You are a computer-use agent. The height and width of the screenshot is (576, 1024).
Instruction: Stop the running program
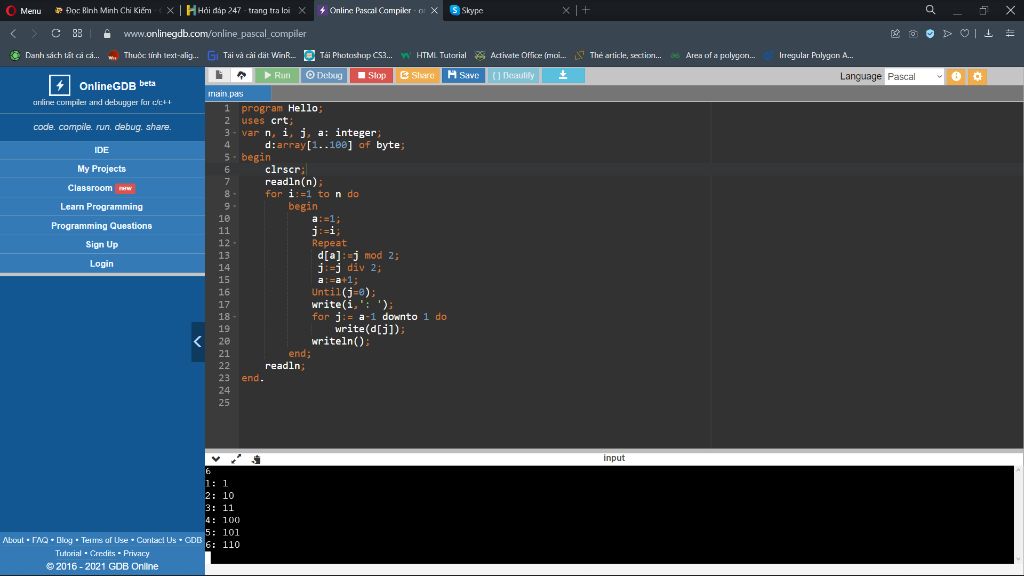coord(372,75)
